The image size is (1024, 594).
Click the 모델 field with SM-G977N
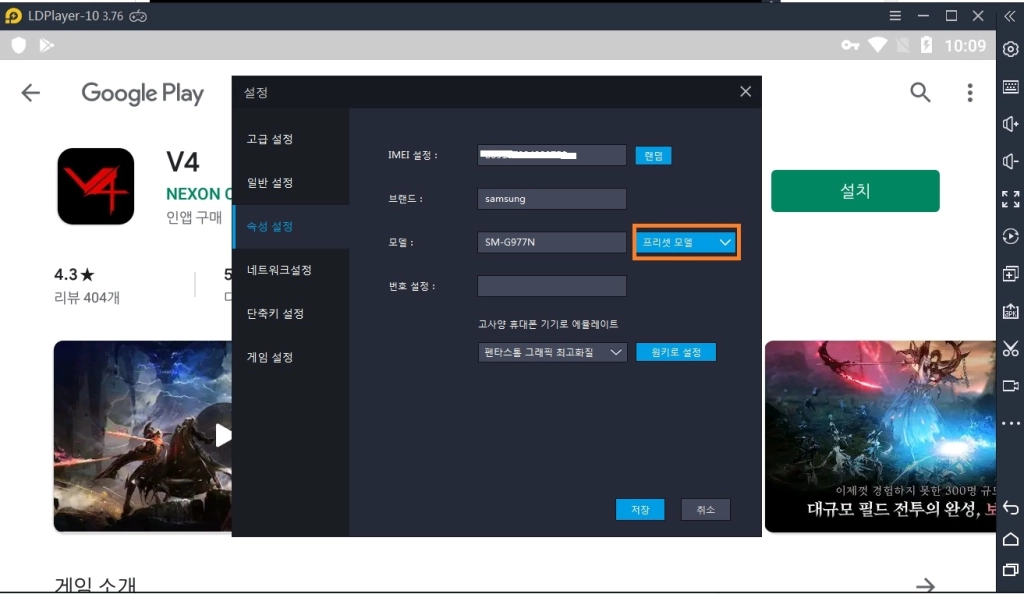(x=552, y=242)
